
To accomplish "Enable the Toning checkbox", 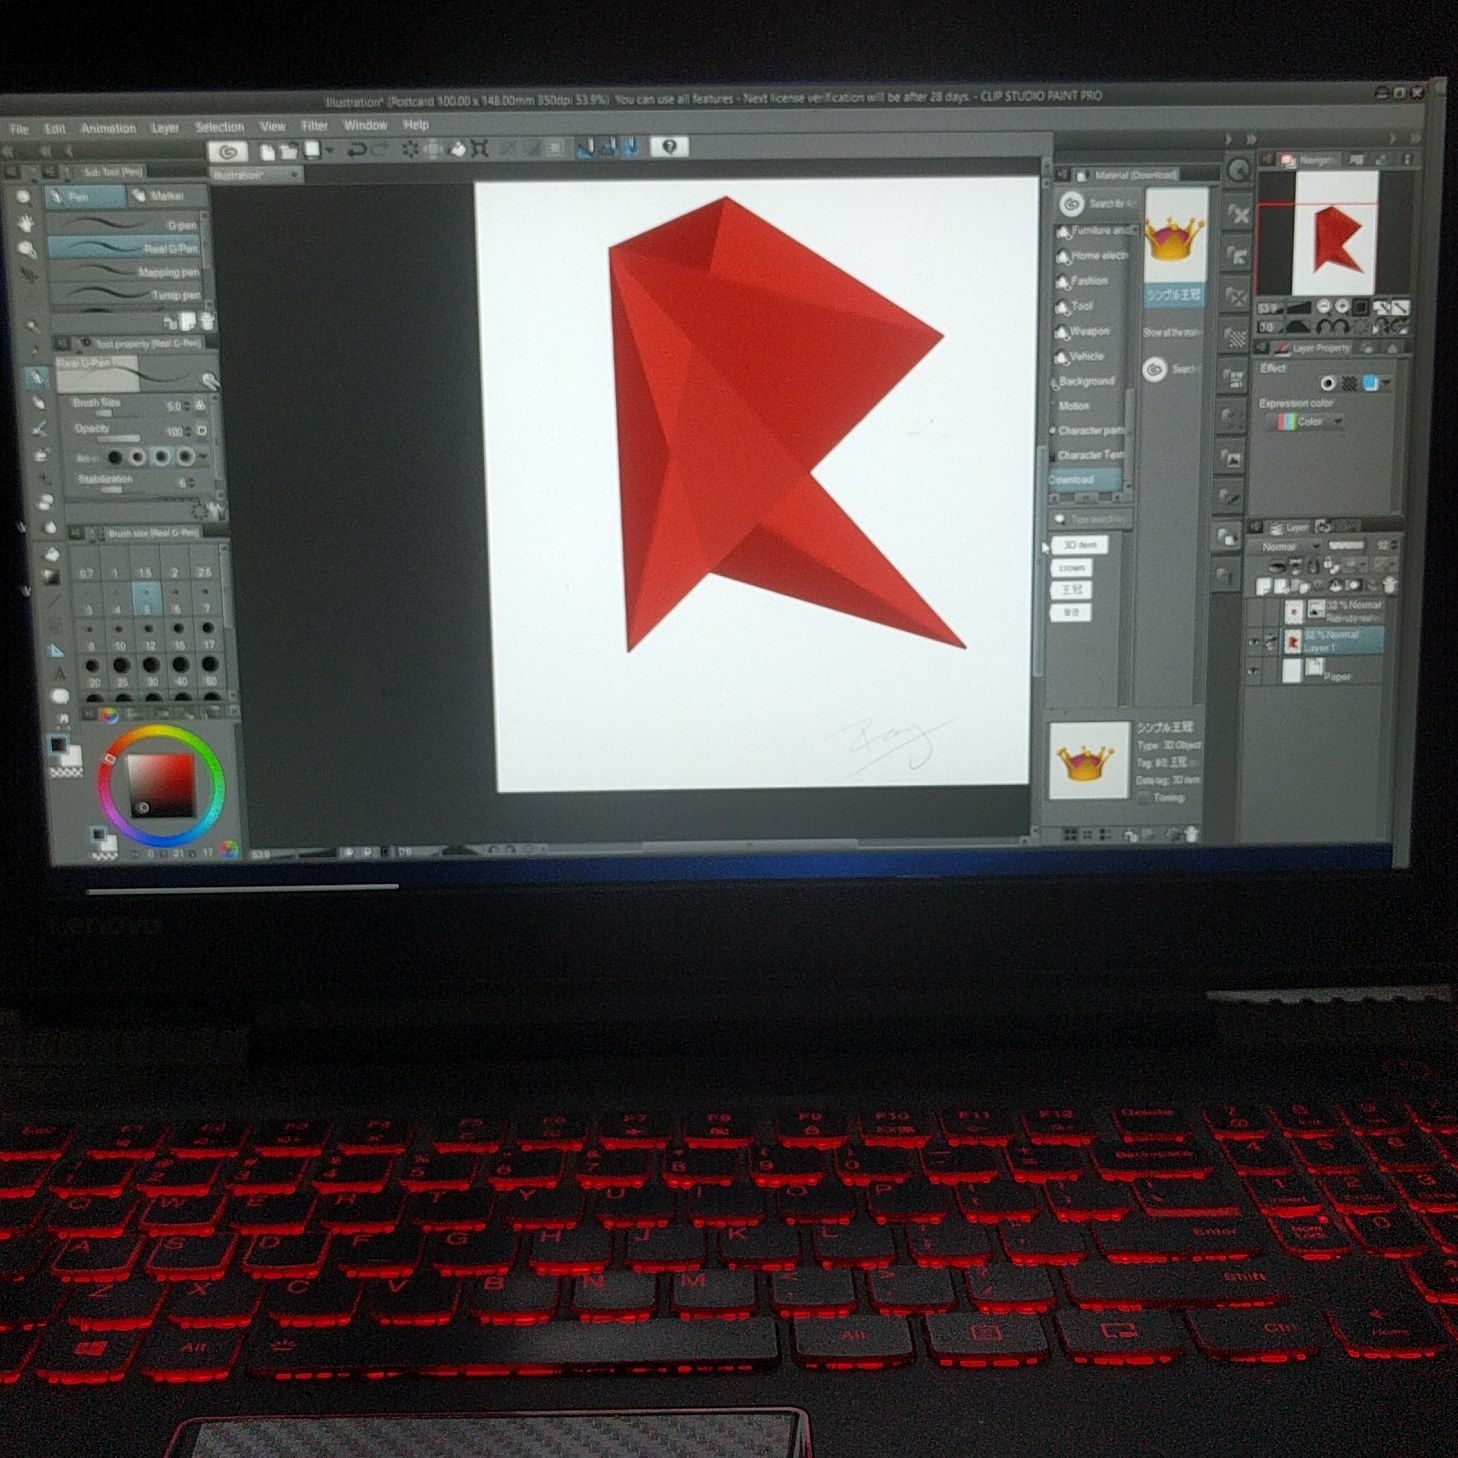I will coord(1144,797).
